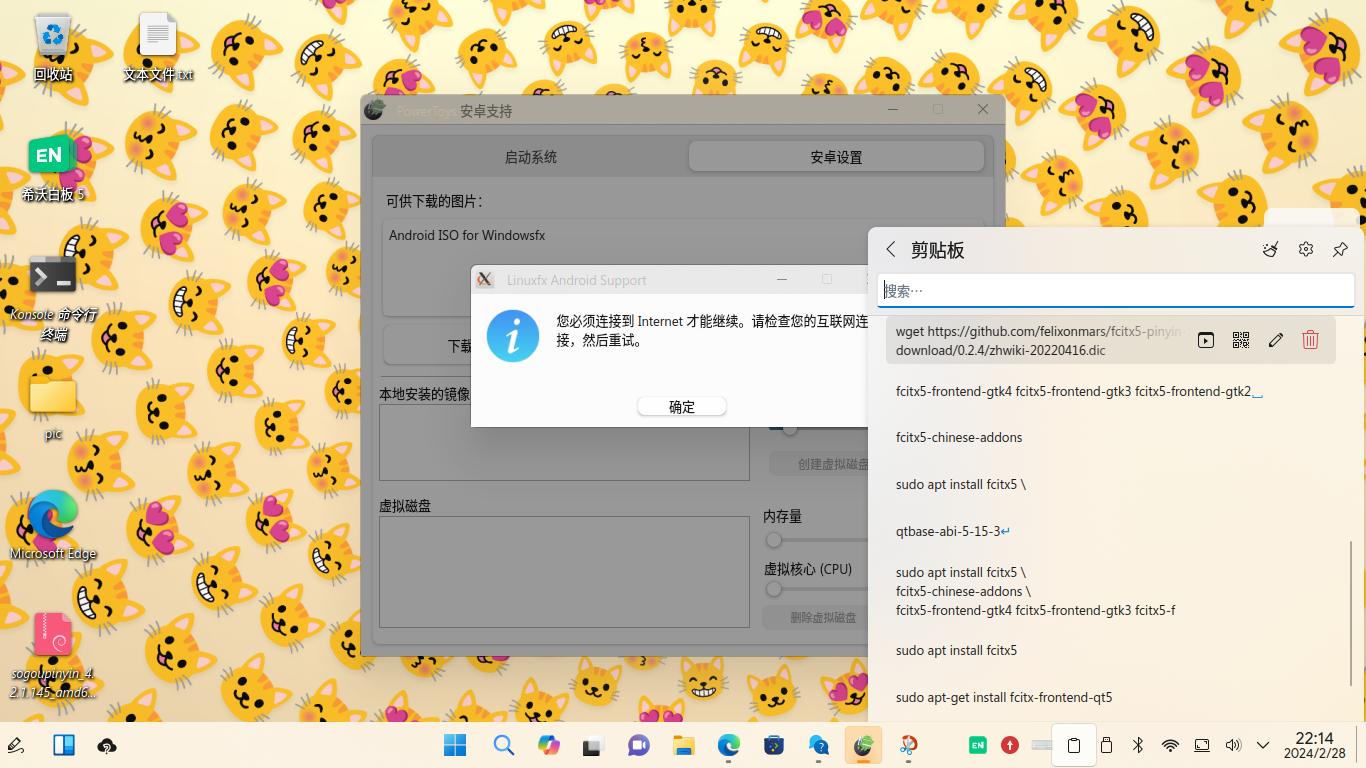Open taskbar search magnifier
The height and width of the screenshot is (768, 1366).
503,745
